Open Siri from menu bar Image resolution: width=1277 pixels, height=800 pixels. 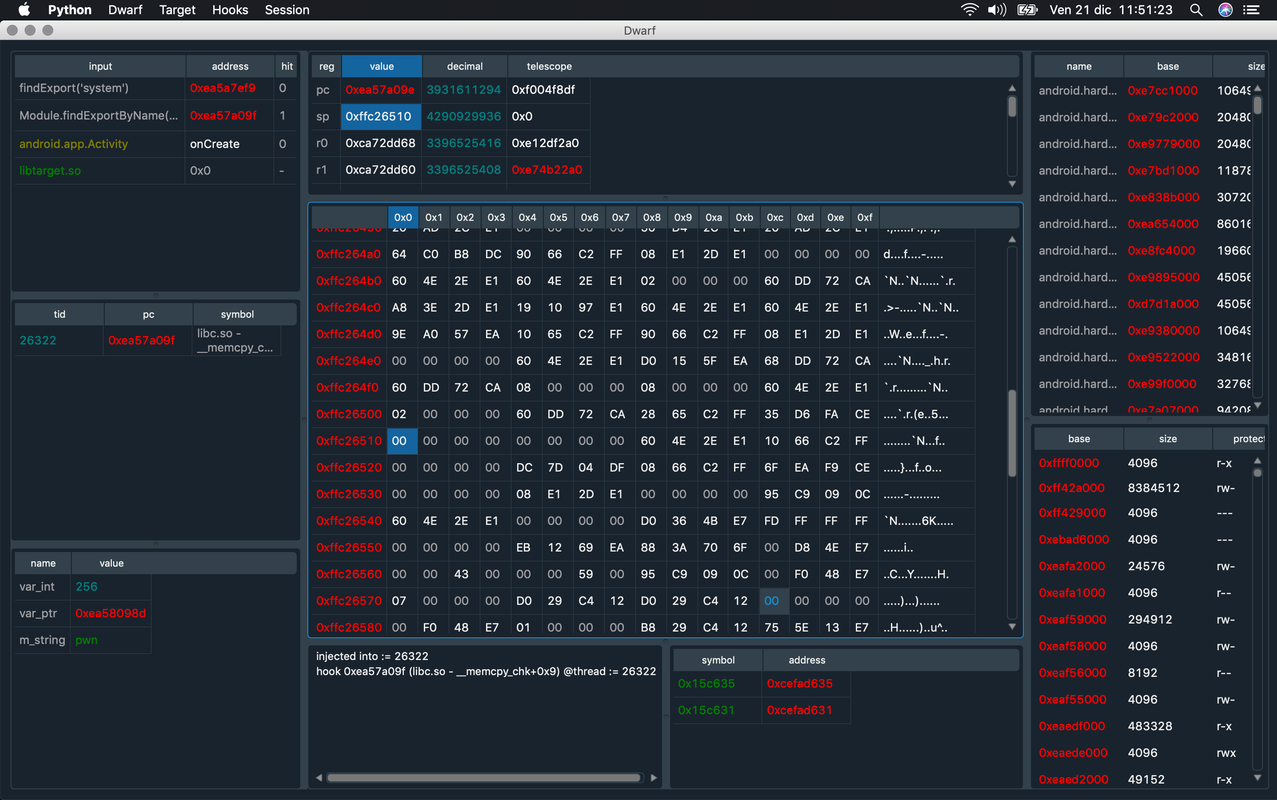click(1225, 10)
